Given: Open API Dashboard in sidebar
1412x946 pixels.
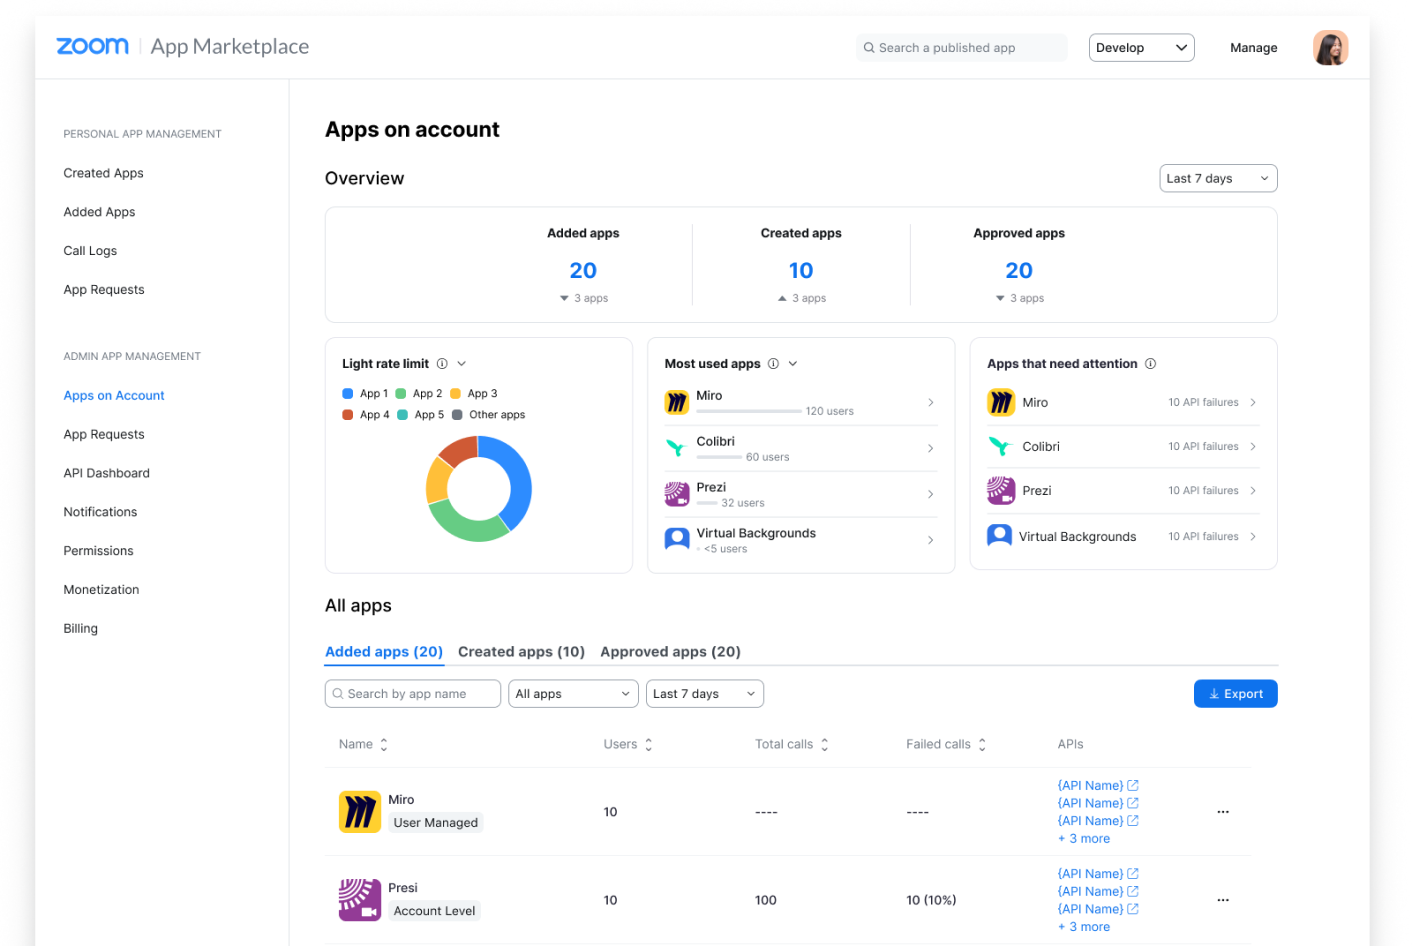Looking at the screenshot, I should pos(106,473).
